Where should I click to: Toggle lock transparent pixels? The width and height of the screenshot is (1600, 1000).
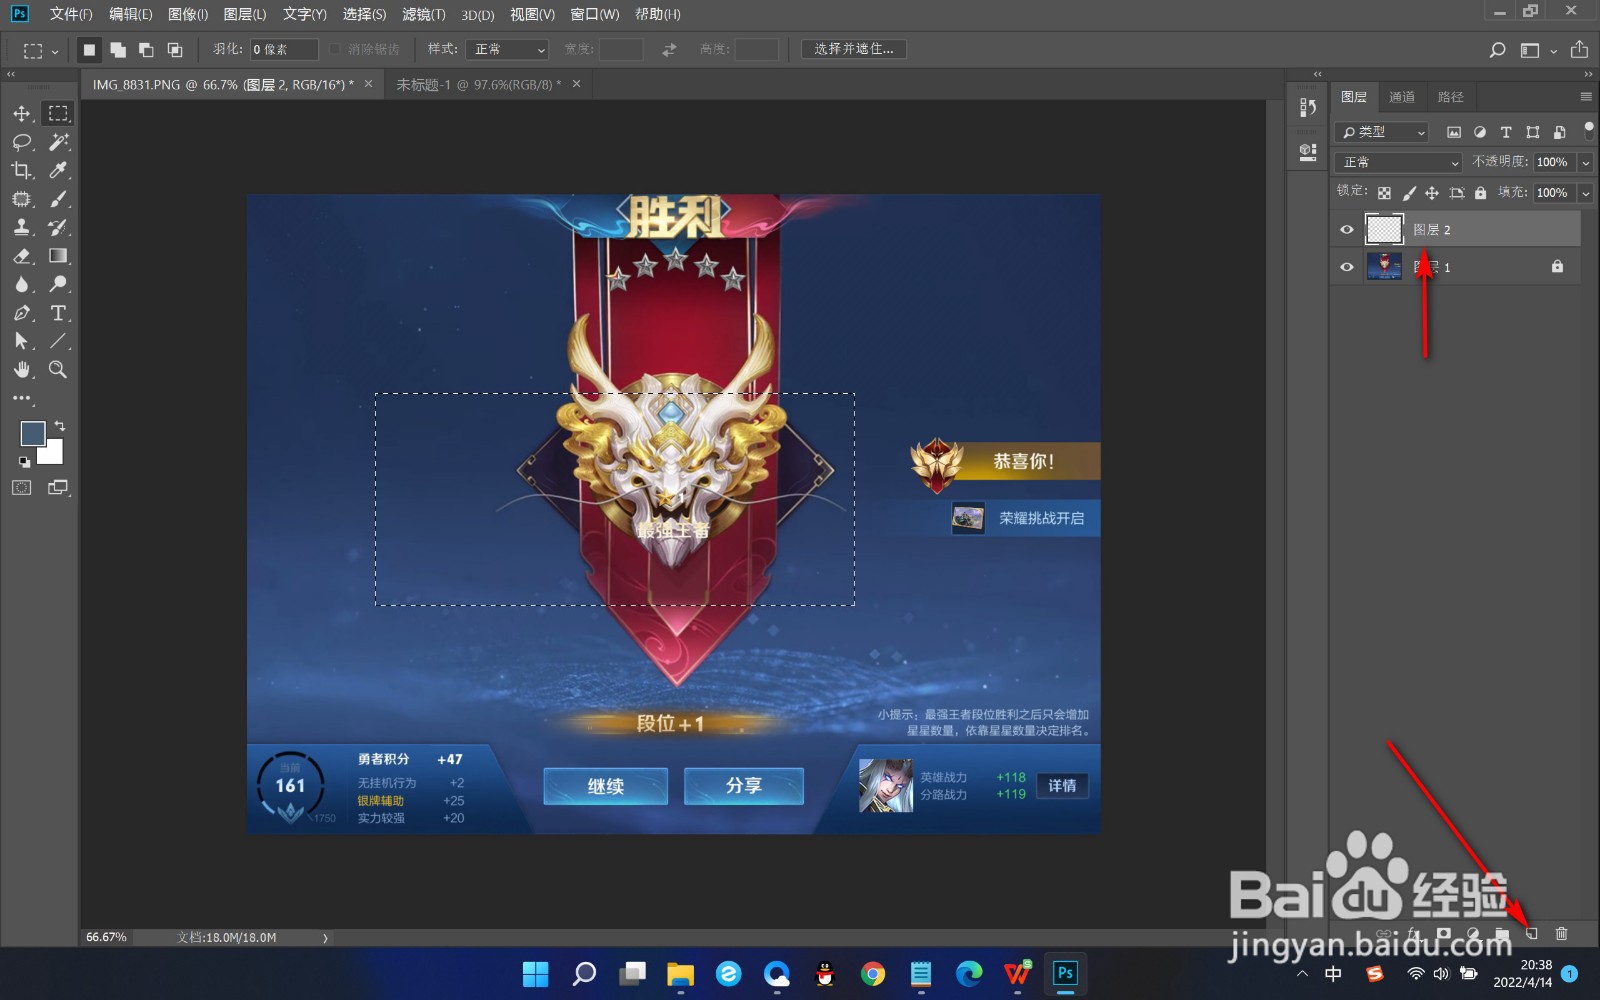coord(1384,193)
